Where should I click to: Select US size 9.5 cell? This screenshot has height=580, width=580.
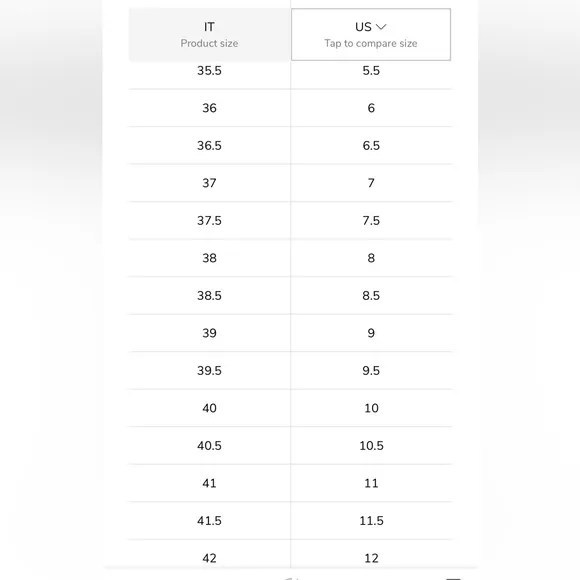(x=371, y=371)
